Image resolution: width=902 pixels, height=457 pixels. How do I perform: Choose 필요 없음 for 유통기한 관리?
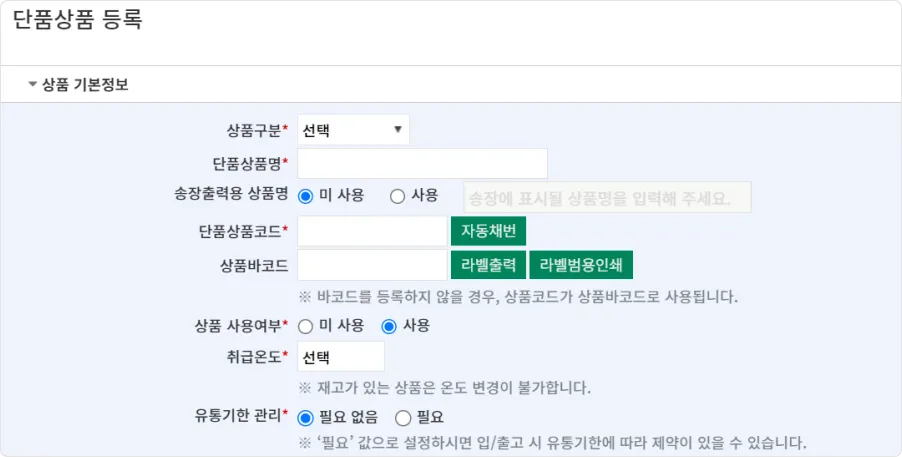(x=305, y=418)
